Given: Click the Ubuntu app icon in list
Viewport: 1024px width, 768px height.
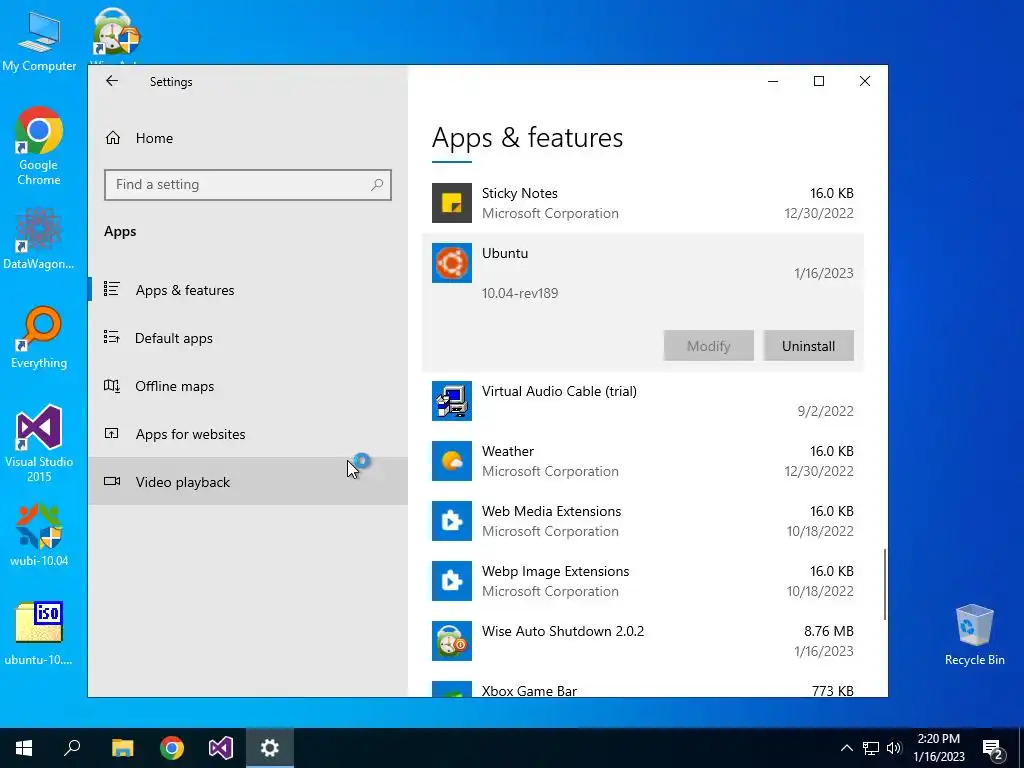Looking at the screenshot, I should (452, 263).
